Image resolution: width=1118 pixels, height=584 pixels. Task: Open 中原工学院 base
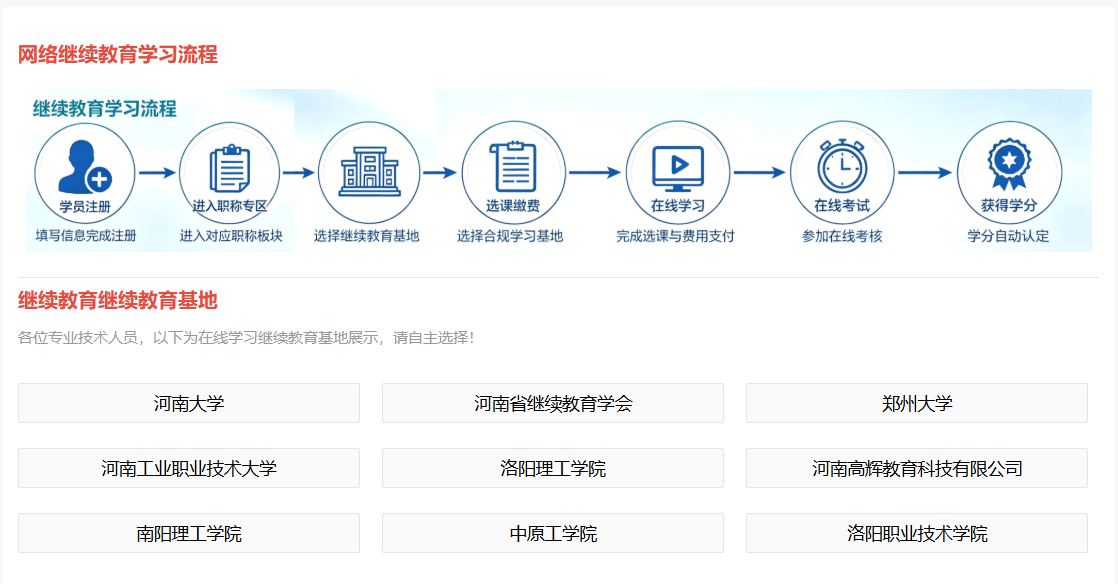coord(553,533)
